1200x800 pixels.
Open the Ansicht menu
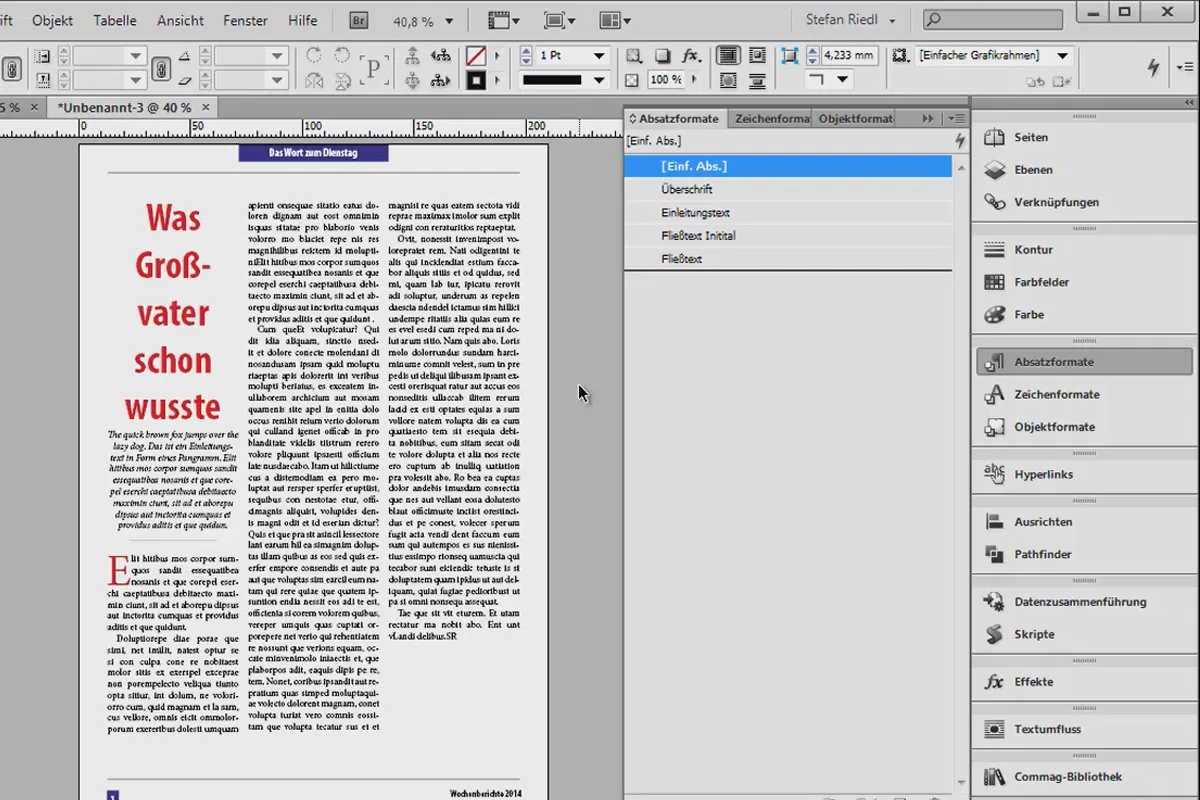(180, 20)
